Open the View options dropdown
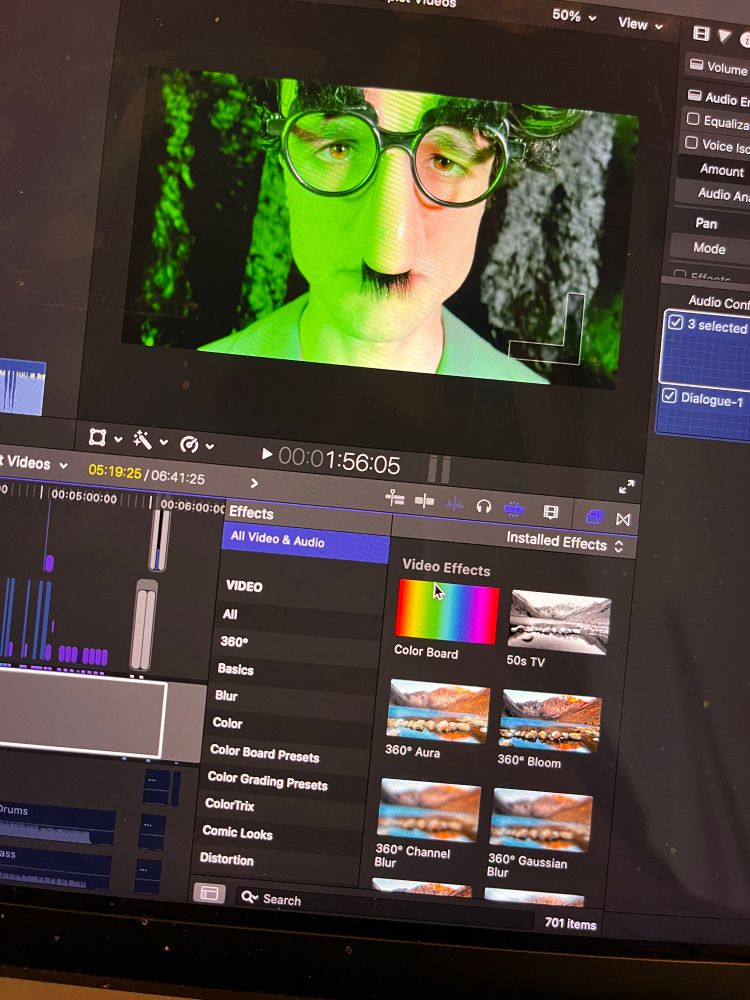 (x=640, y=24)
